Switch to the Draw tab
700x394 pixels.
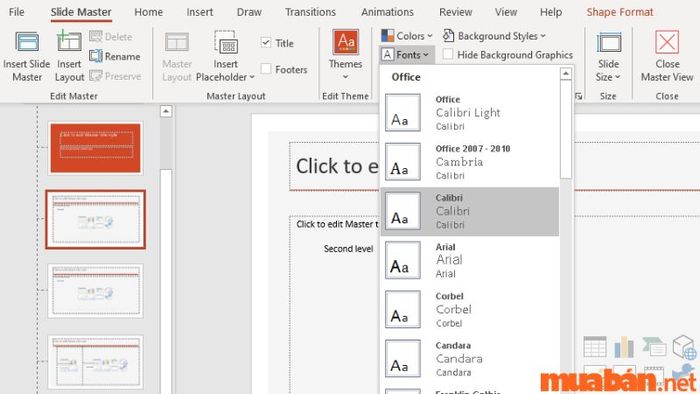click(x=249, y=12)
